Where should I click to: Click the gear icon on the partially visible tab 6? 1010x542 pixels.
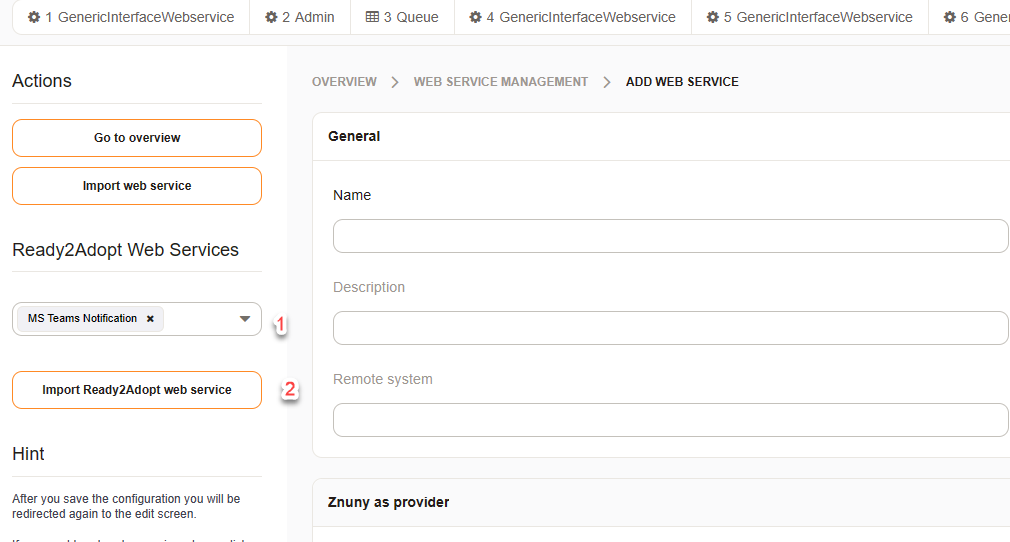pos(950,17)
